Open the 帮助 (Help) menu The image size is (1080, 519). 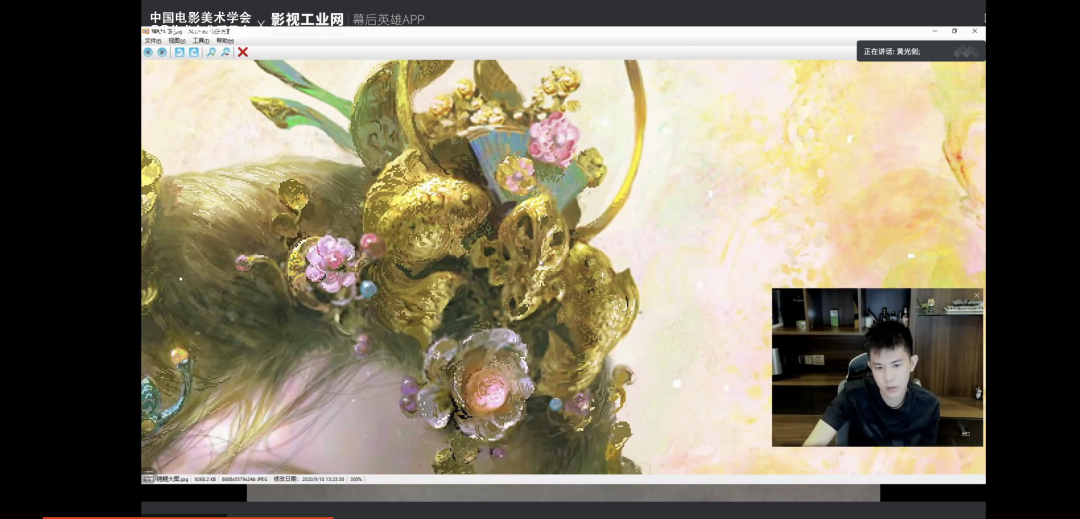225,41
